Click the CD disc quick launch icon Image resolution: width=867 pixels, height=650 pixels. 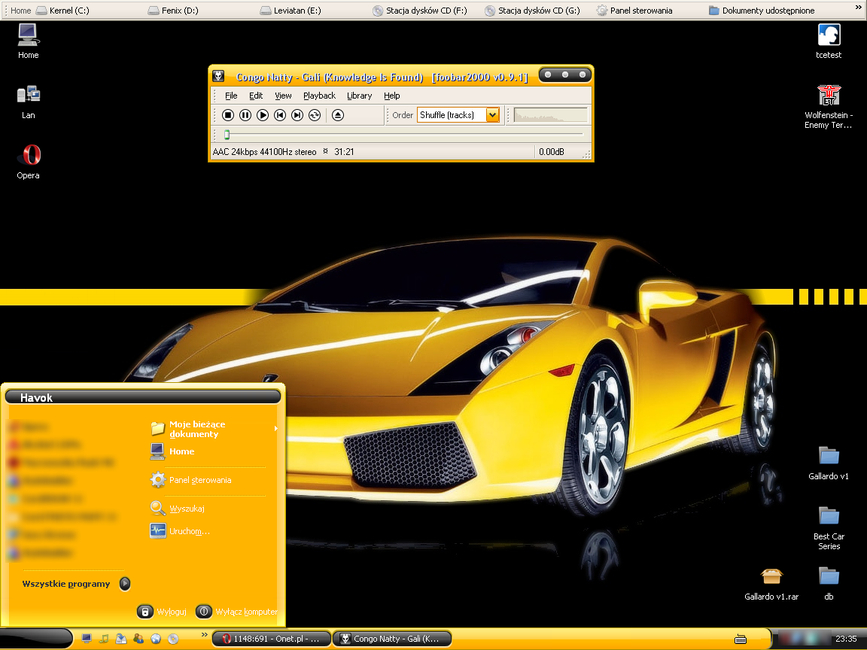[173, 639]
